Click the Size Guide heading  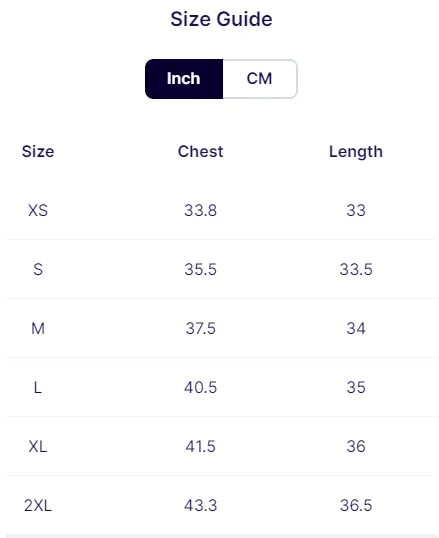coord(221,19)
